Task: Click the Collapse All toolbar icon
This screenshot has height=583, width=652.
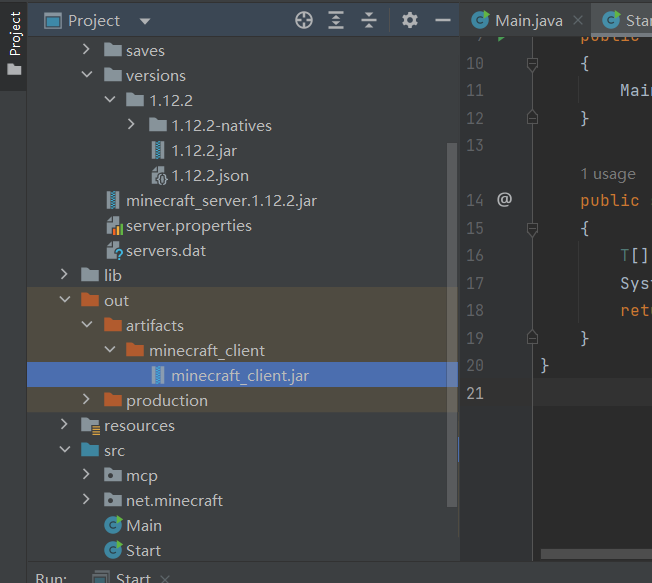Action: [369, 20]
